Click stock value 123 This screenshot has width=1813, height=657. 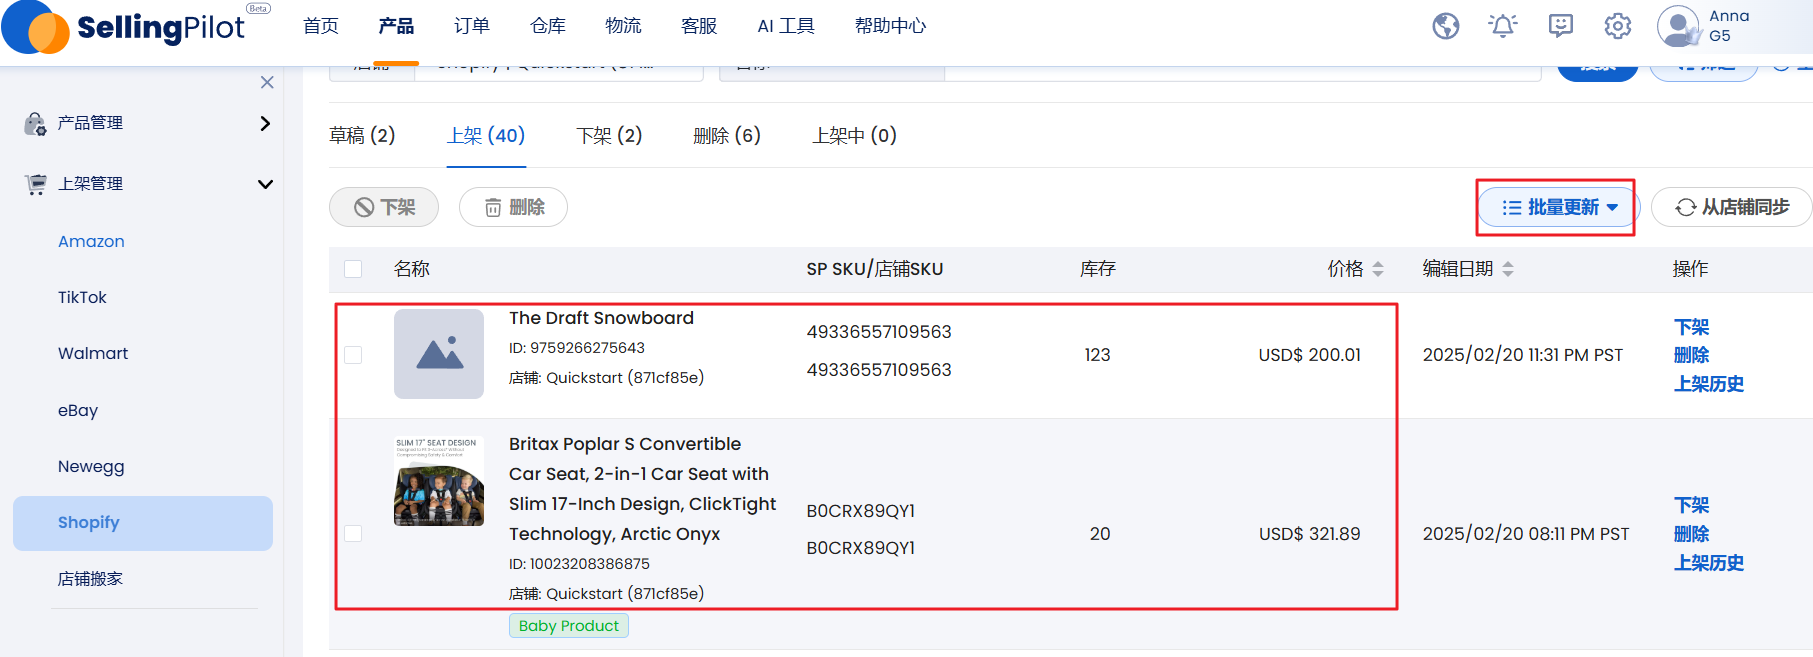(x=1098, y=355)
